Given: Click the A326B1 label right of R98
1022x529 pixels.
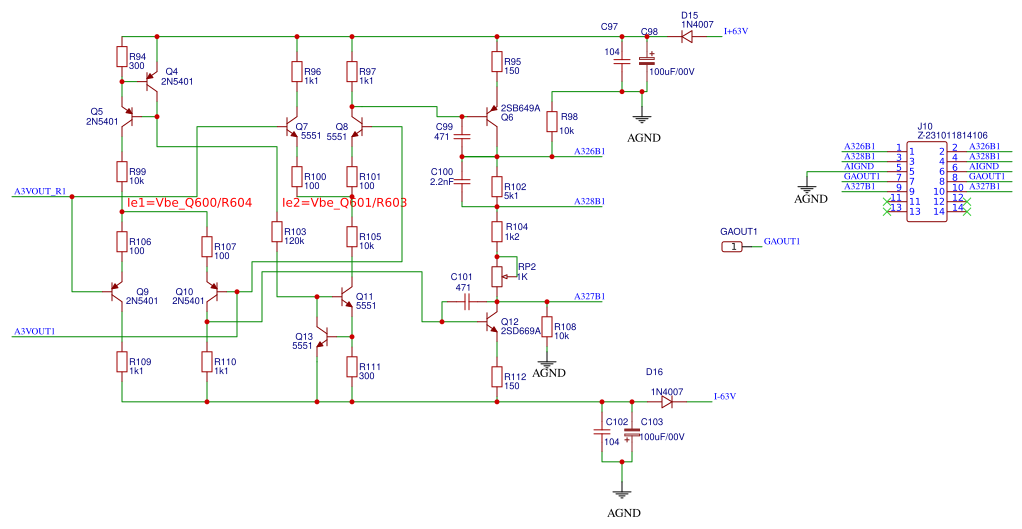Looking at the screenshot, I should point(589,151).
